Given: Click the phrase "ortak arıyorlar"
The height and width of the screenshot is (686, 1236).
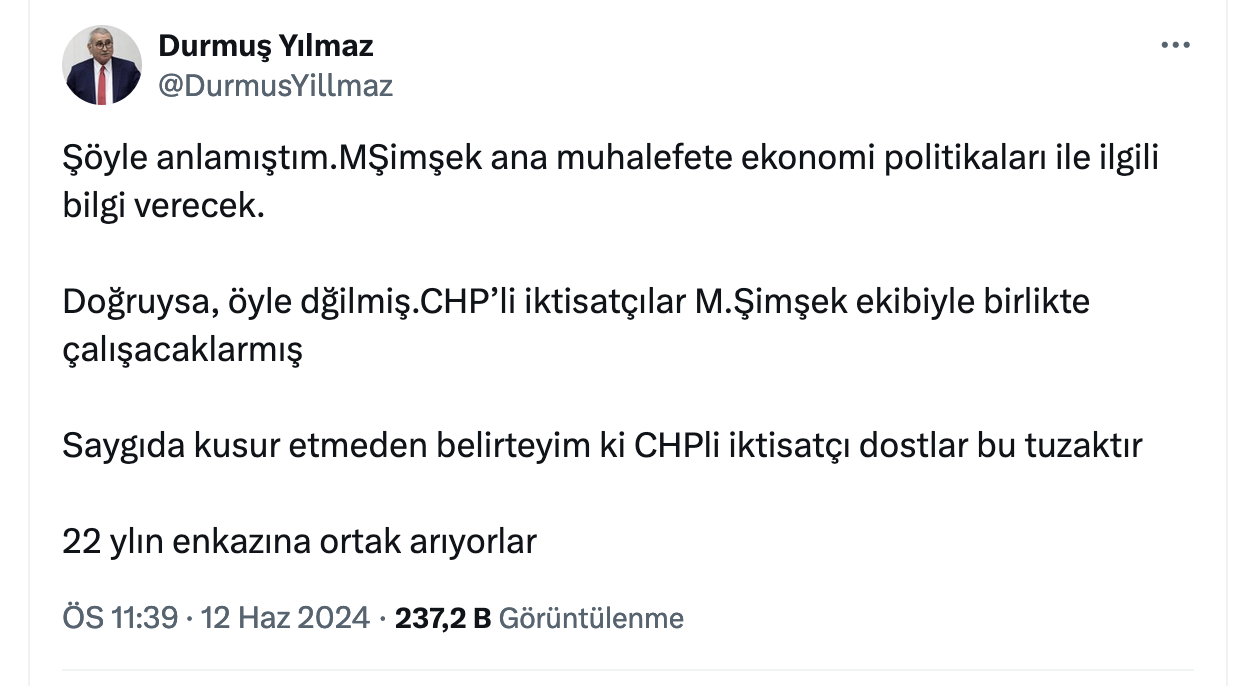Looking at the screenshot, I should coord(428,541).
